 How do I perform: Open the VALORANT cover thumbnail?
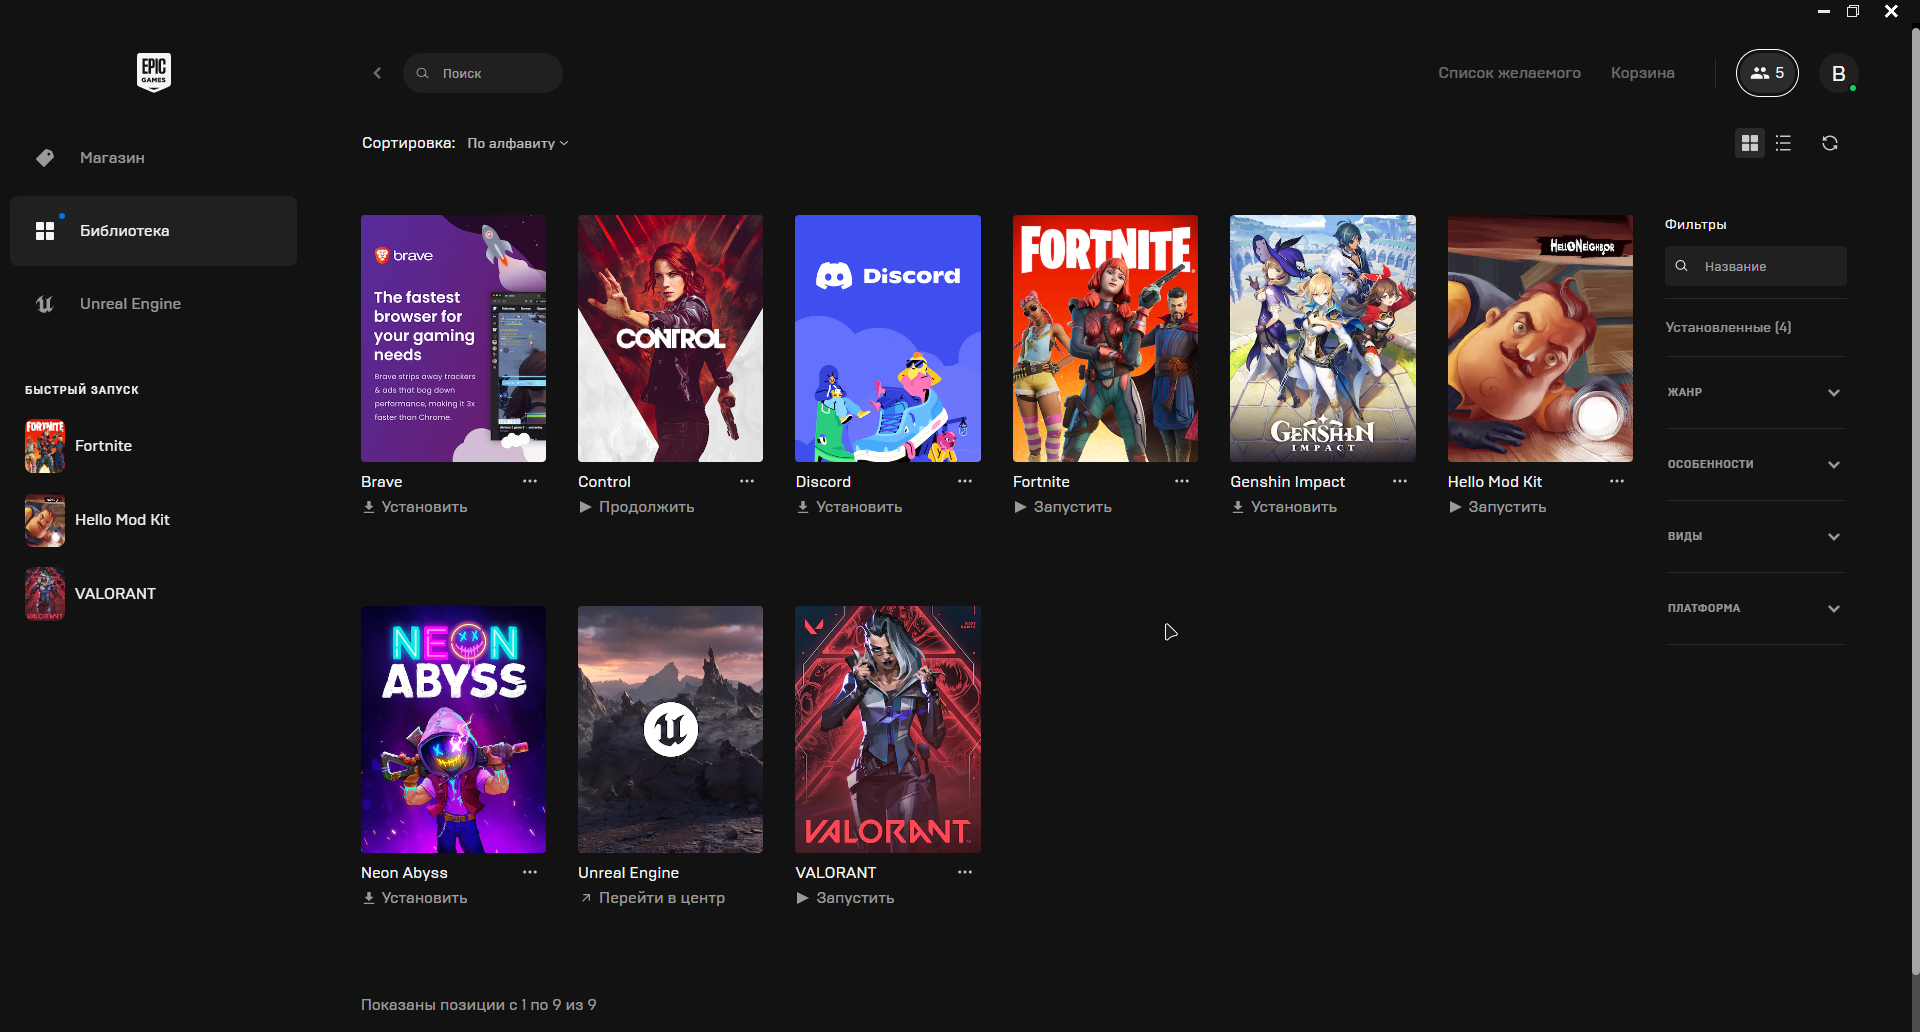point(888,729)
